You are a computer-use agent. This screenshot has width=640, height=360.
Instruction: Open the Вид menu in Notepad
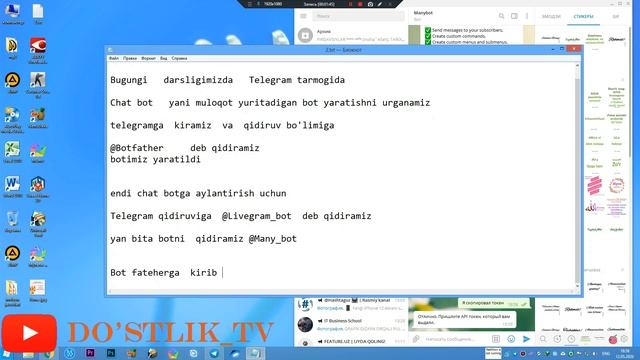[163, 58]
